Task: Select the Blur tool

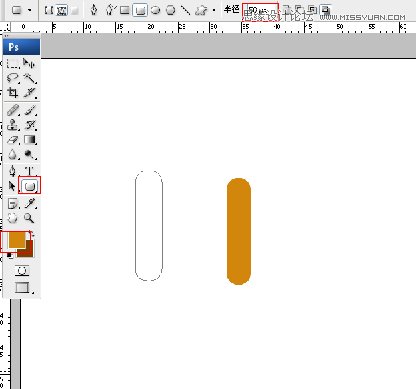Action: click(13, 154)
